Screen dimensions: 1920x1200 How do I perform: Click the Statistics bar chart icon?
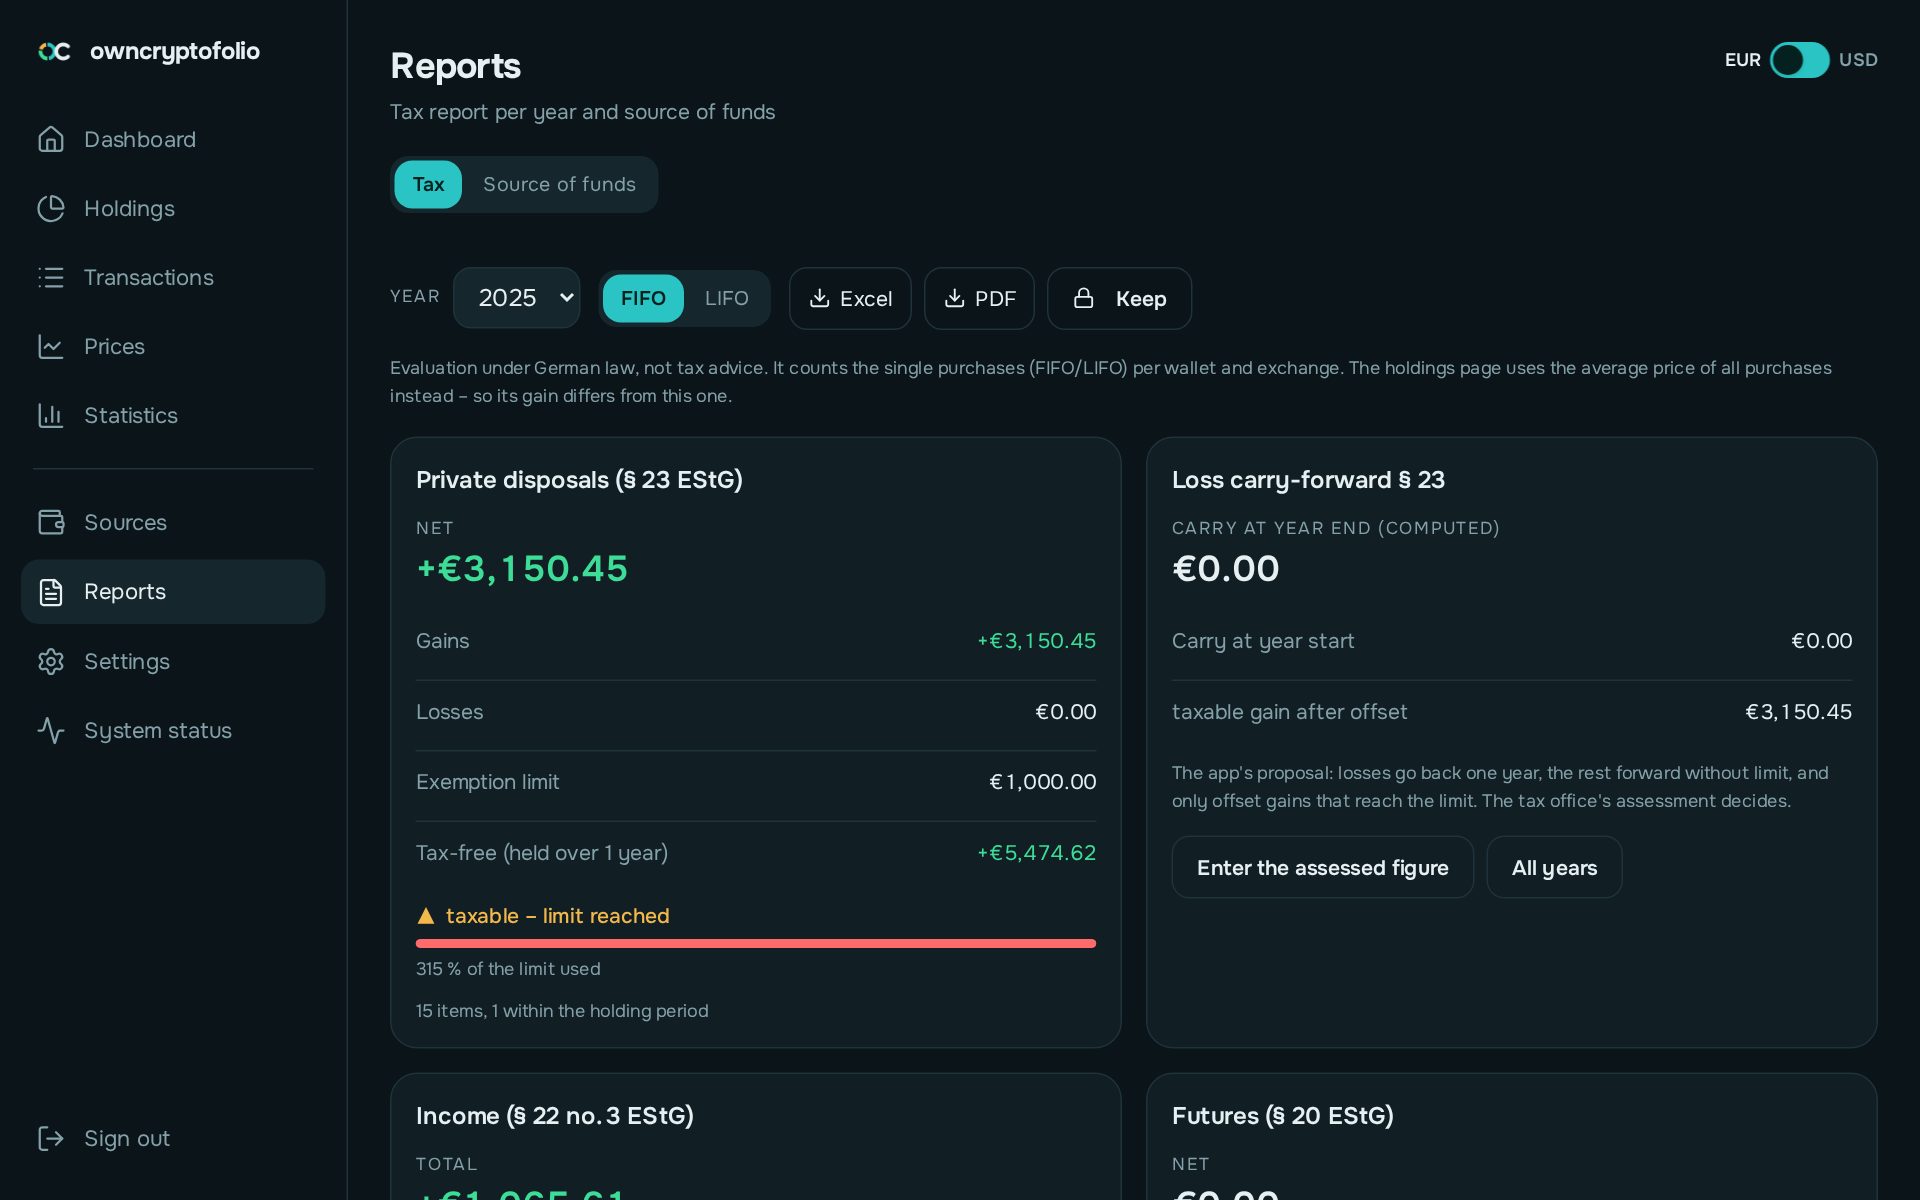51,415
